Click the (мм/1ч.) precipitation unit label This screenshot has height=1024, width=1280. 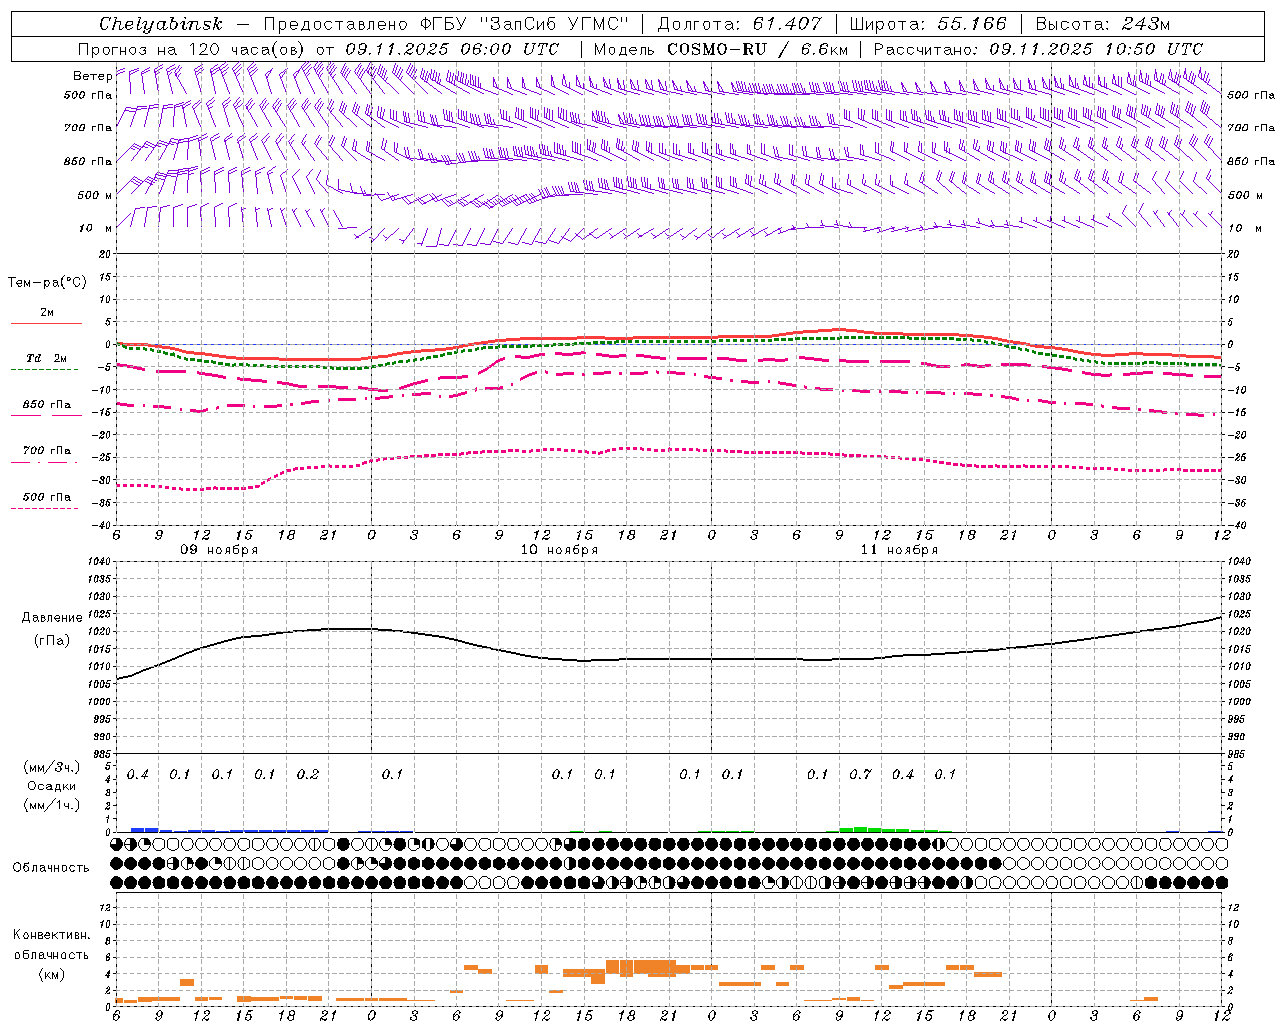coord(51,805)
